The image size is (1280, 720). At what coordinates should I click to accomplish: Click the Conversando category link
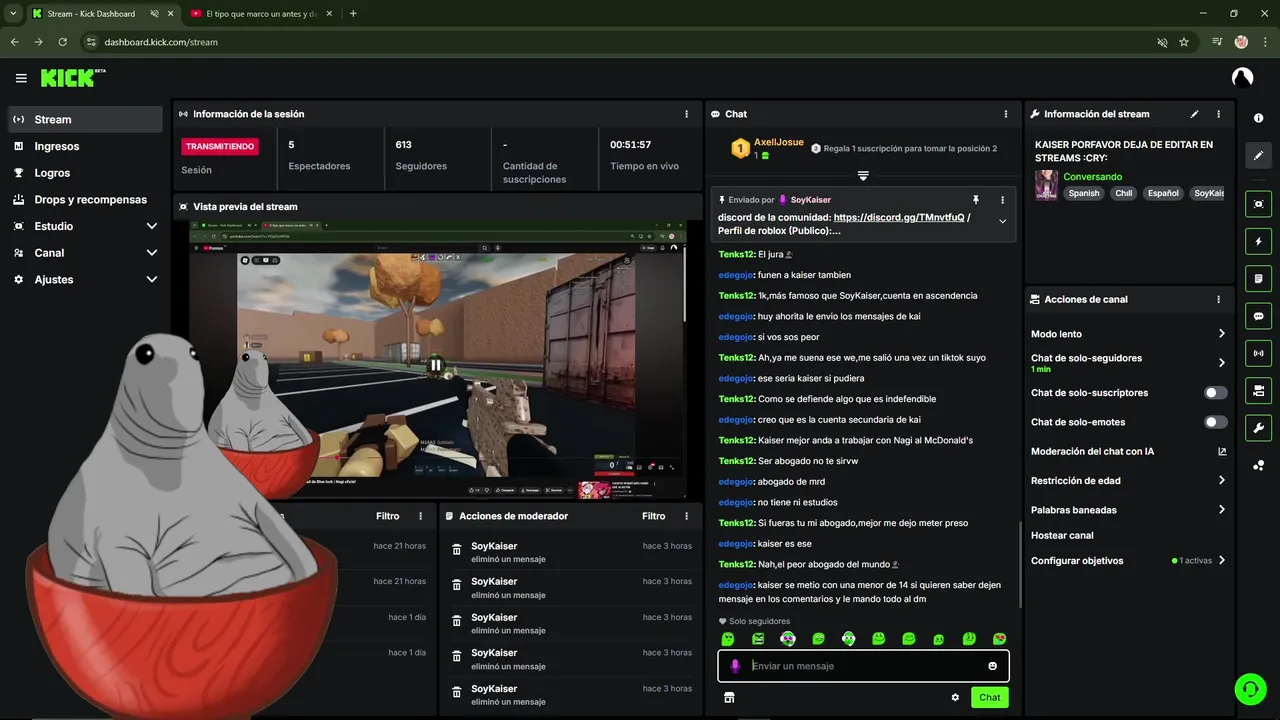point(1092,177)
